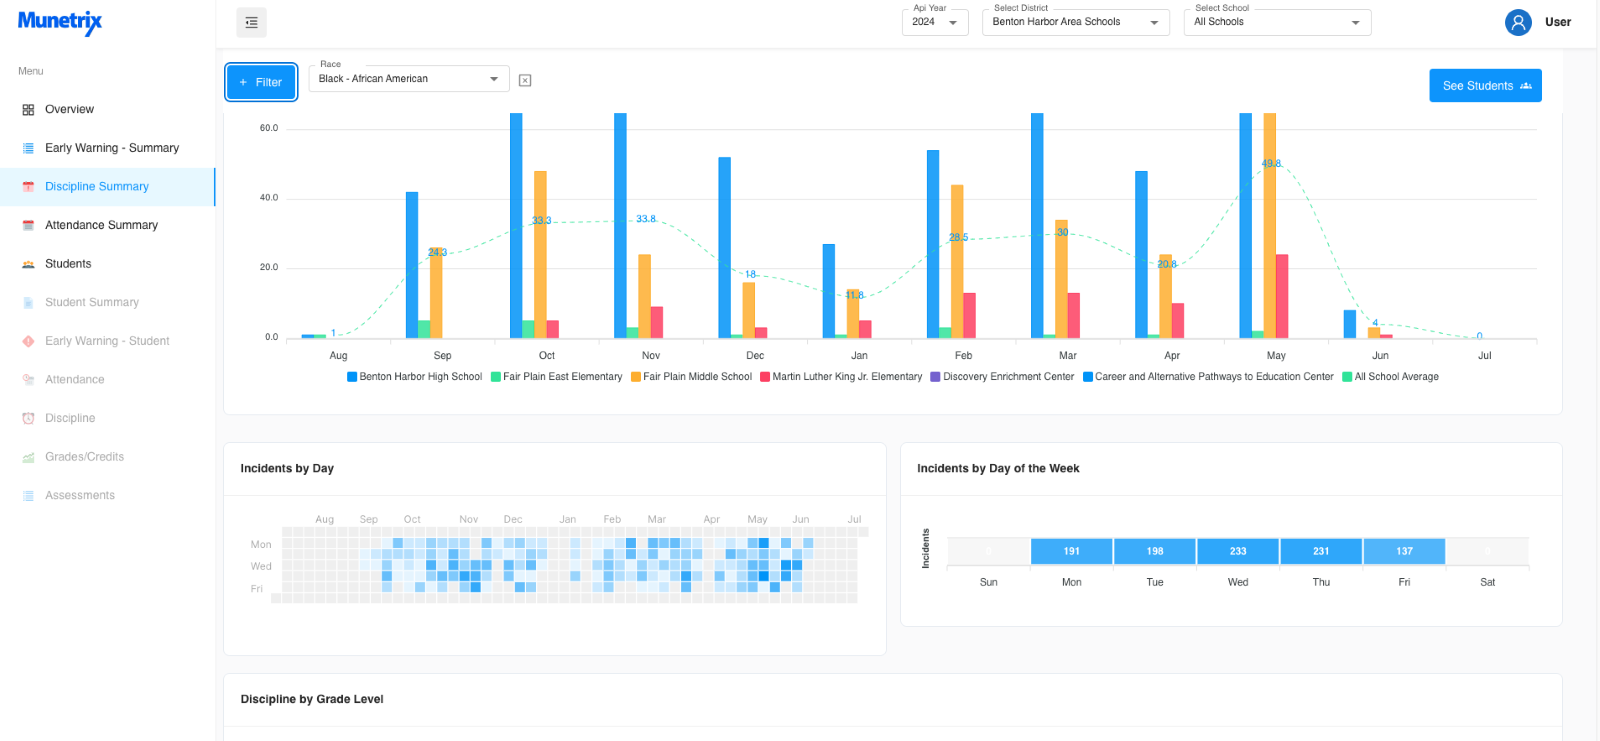The height and width of the screenshot is (741, 1600).
Task: Click the Discipline by Grade Level heading
Action: pos(312,699)
